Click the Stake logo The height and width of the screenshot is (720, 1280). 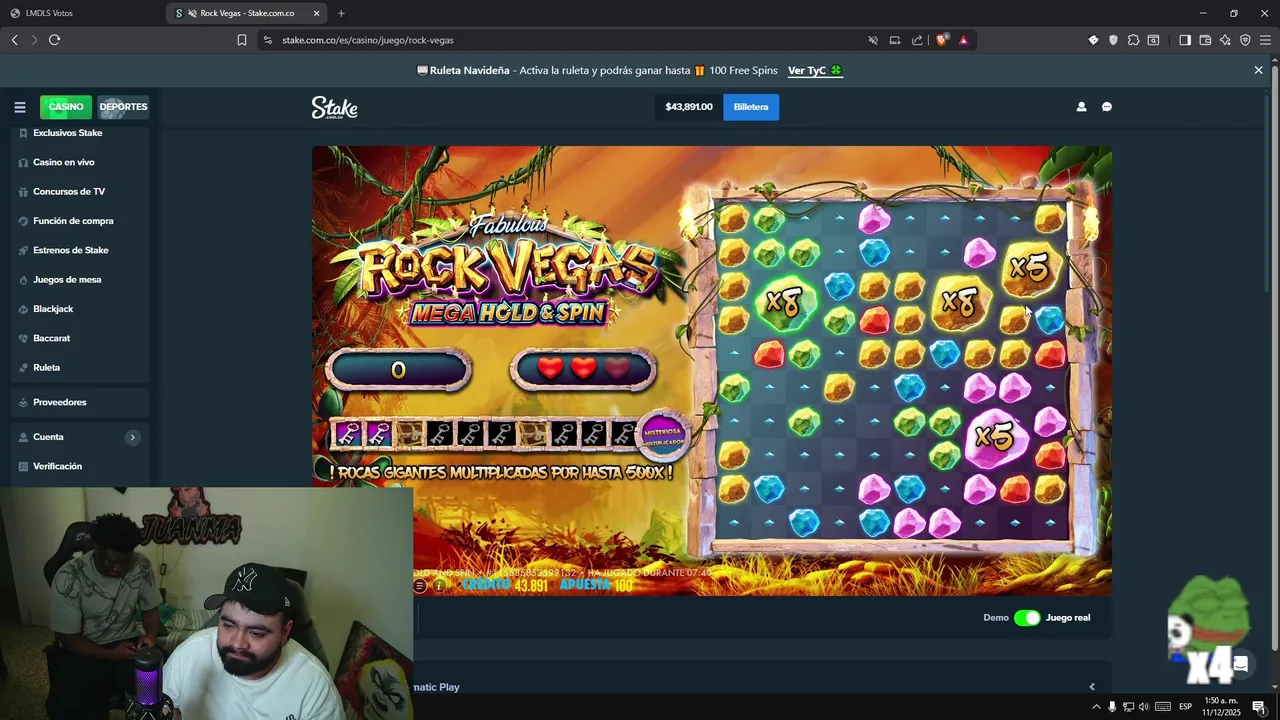(334, 107)
